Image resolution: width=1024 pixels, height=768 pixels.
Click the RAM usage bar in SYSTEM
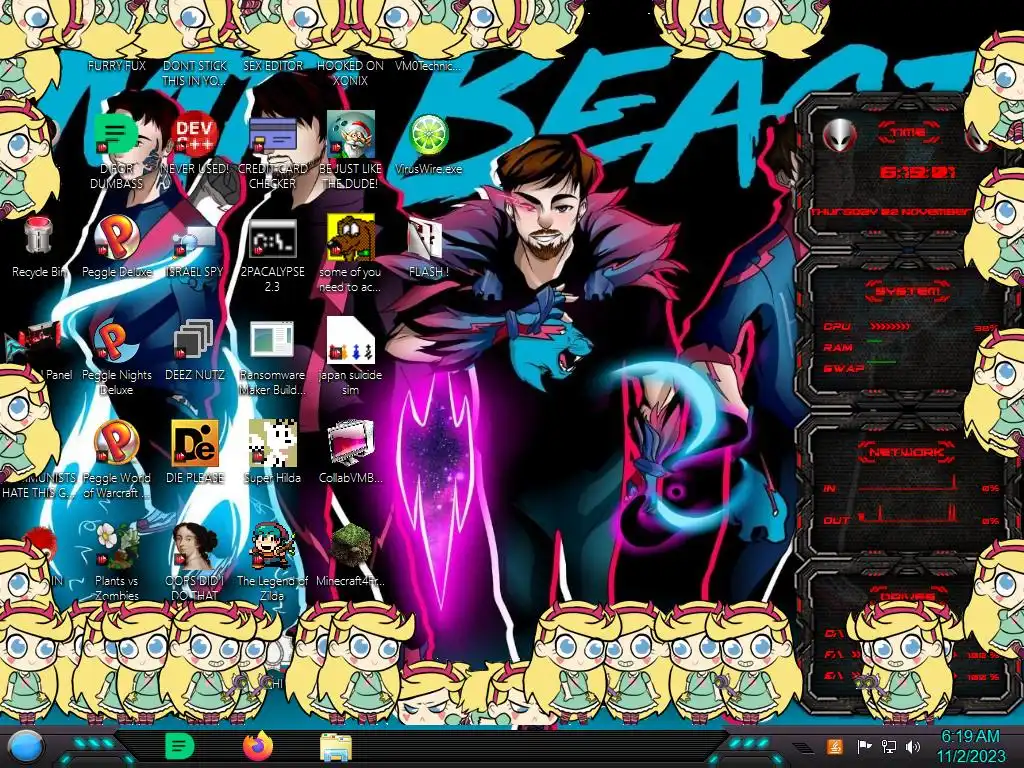click(874, 342)
